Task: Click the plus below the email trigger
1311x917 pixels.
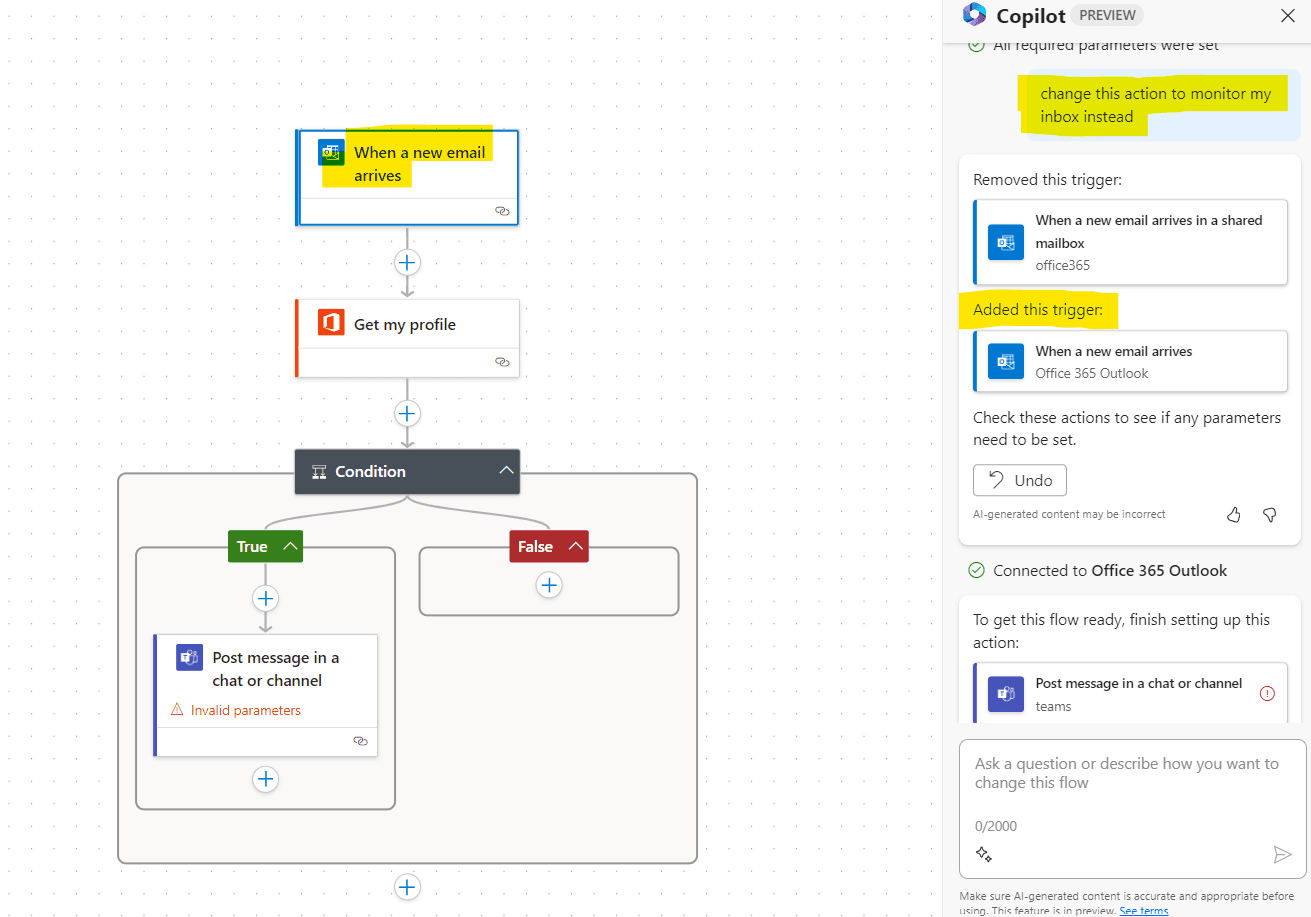Action: 407,262
